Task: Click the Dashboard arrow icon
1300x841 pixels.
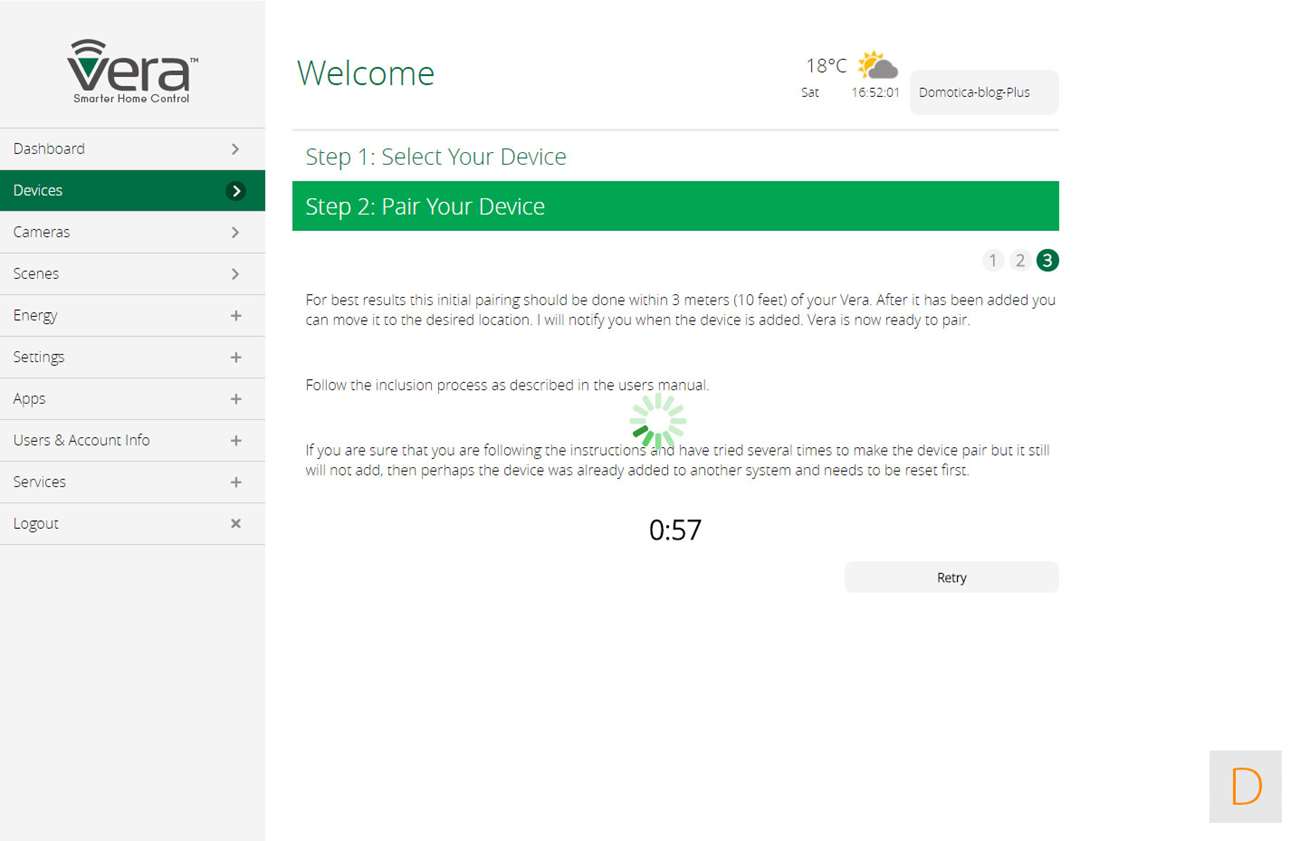Action: click(x=236, y=149)
